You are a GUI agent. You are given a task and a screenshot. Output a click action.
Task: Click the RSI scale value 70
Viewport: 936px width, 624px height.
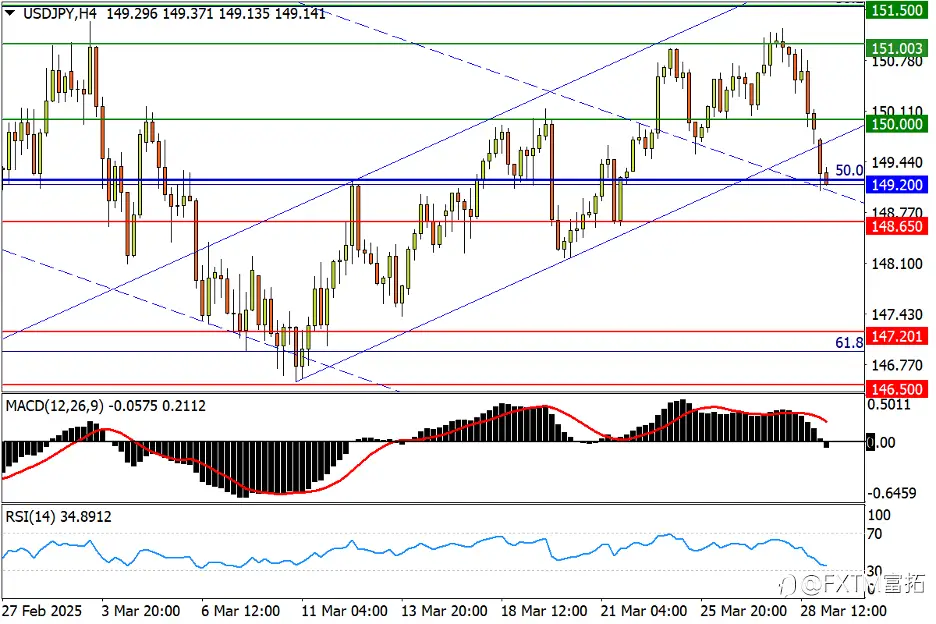point(875,534)
